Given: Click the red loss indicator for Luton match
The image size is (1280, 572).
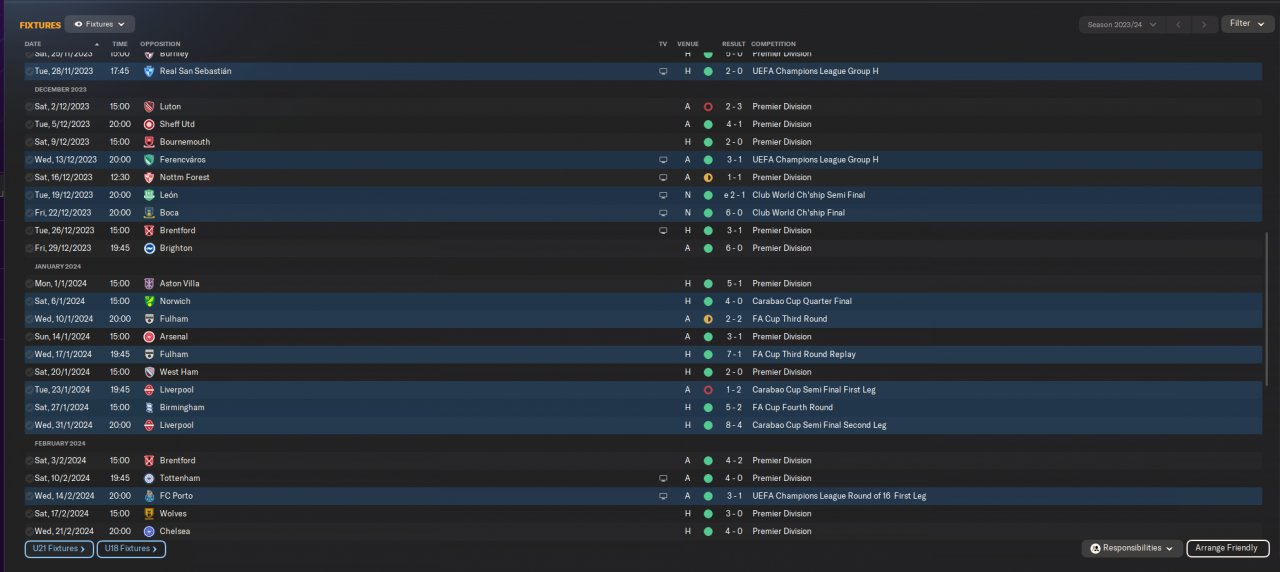Looking at the screenshot, I should [x=708, y=107].
